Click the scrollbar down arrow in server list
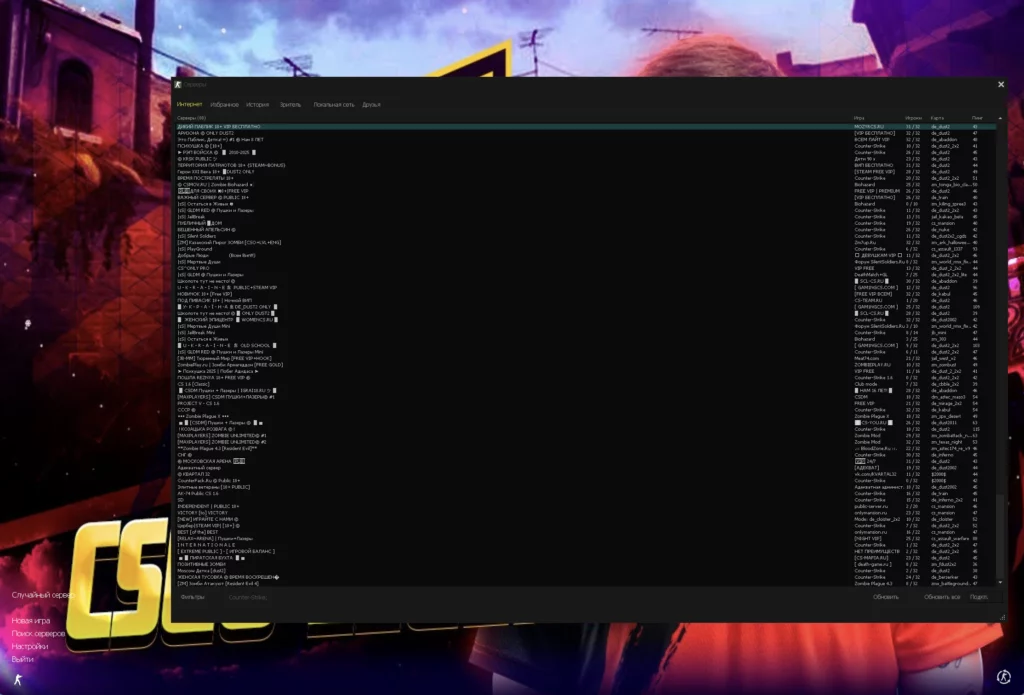Viewport: 1024px width, 695px height. (x=1000, y=583)
